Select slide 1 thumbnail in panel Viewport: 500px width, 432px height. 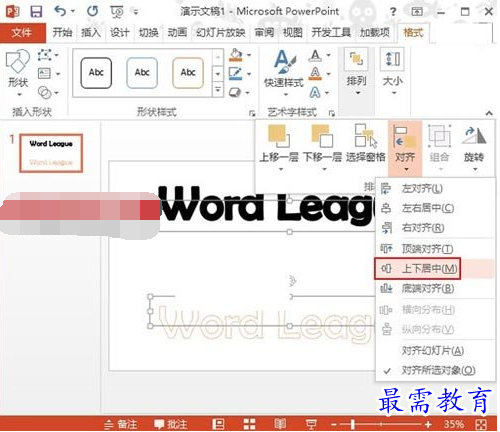[x=51, y=153]
